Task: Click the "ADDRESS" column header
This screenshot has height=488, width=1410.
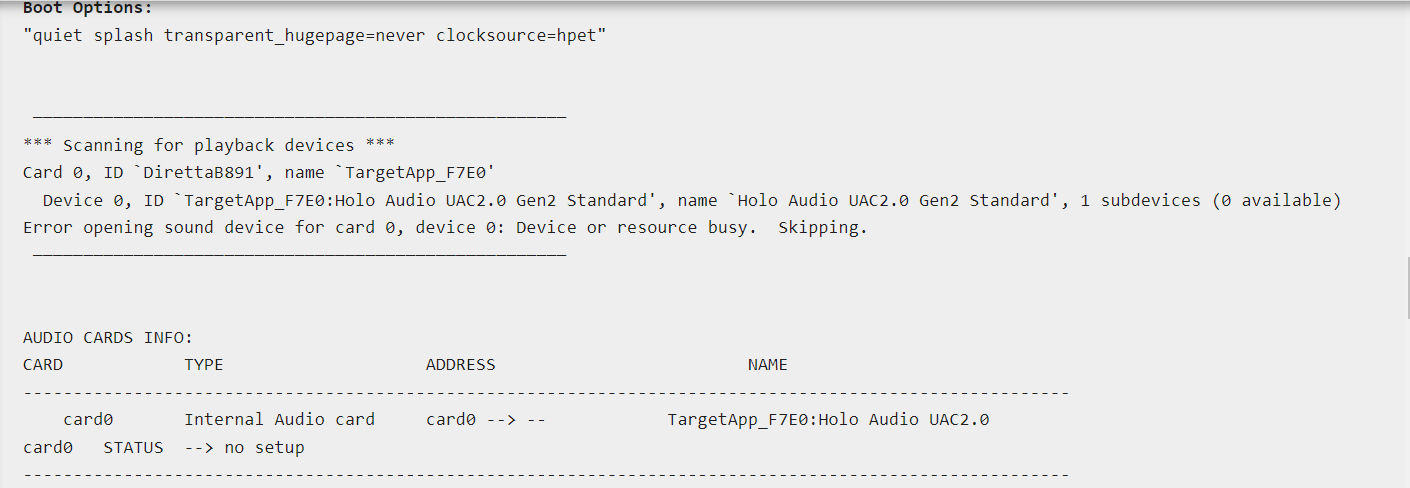Action: [x=460, y=365]
